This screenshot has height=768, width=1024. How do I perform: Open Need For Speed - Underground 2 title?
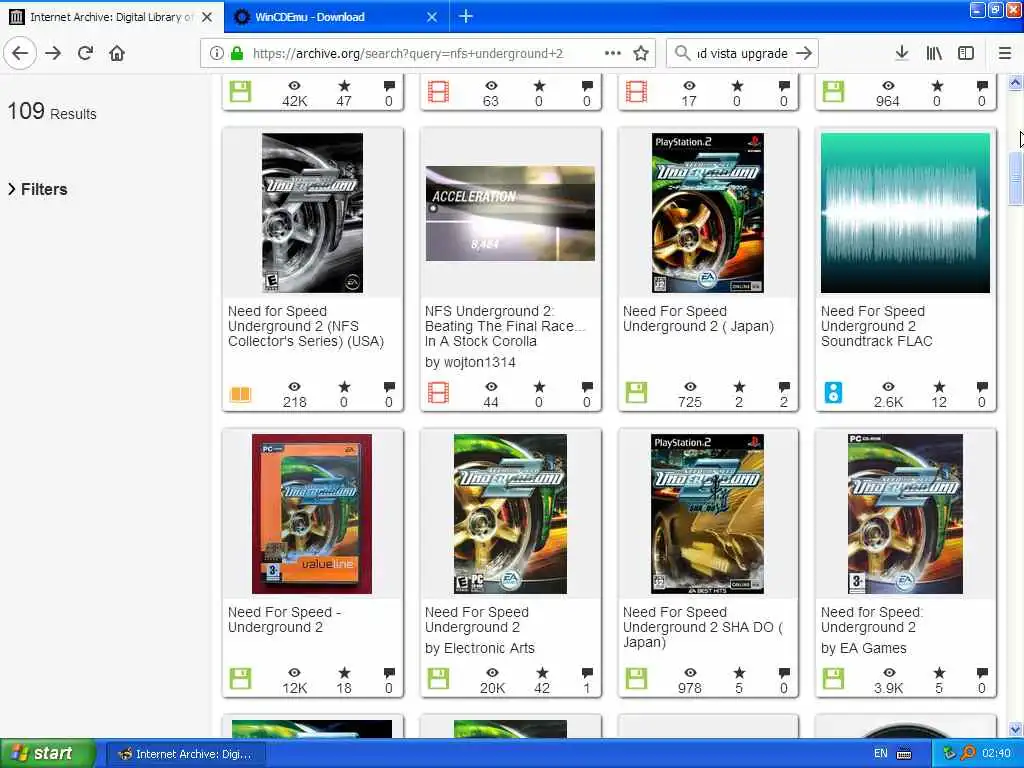click(x=284, y=620)
